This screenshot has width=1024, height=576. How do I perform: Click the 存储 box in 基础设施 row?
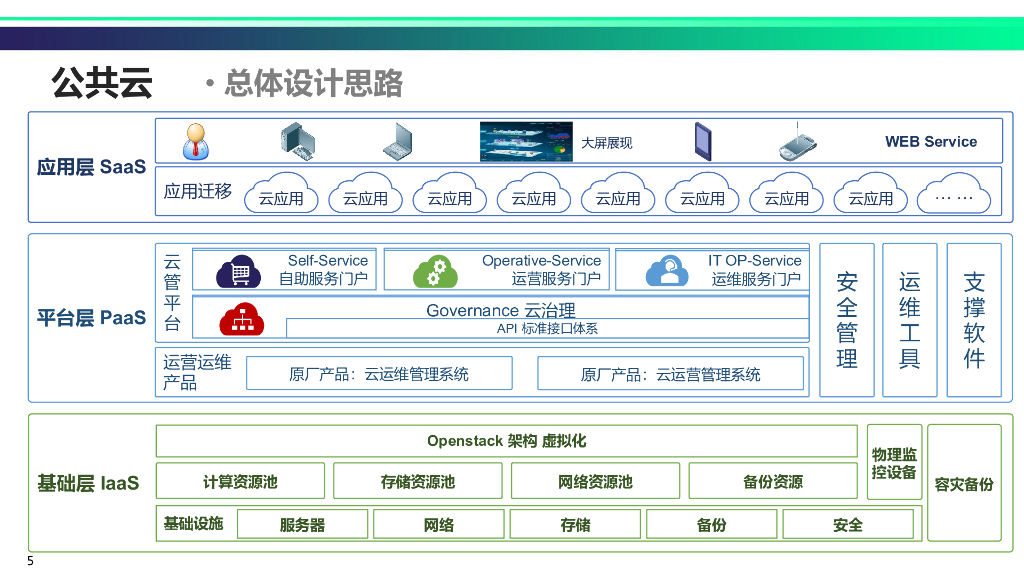[x=575, y=524]
